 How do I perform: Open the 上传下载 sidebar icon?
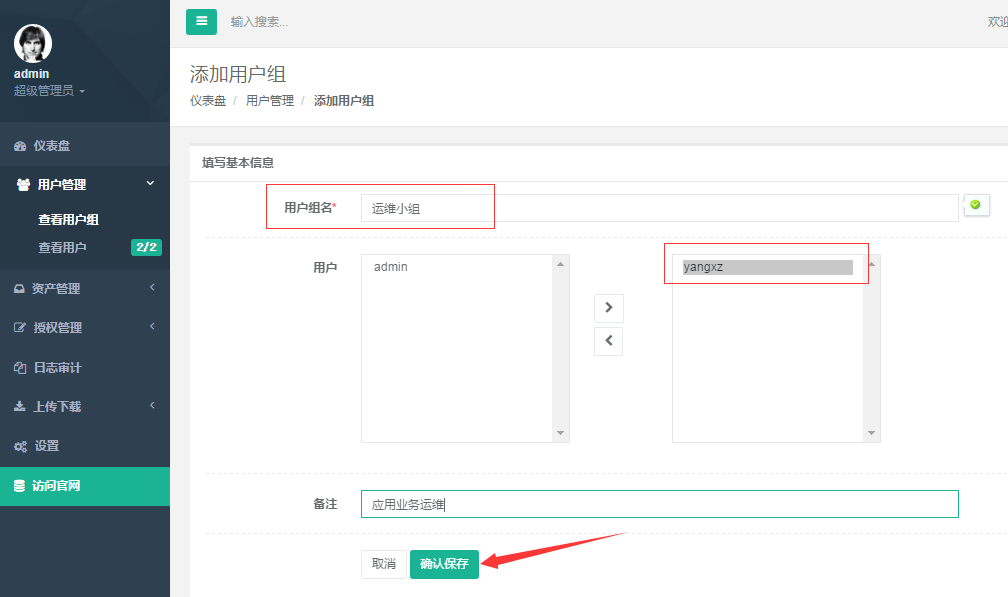(22, 406)
